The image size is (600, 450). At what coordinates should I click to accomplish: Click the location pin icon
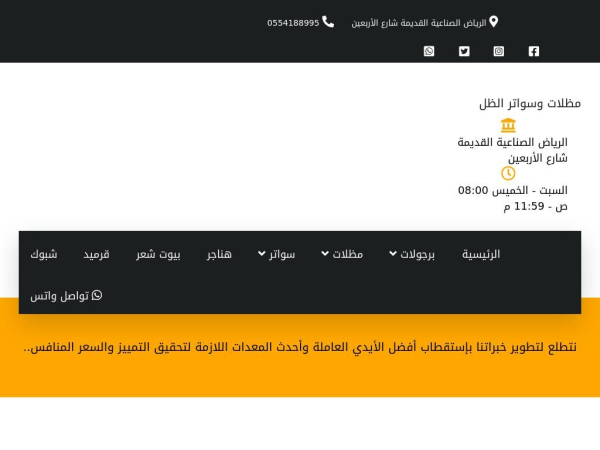coord(494,21)
